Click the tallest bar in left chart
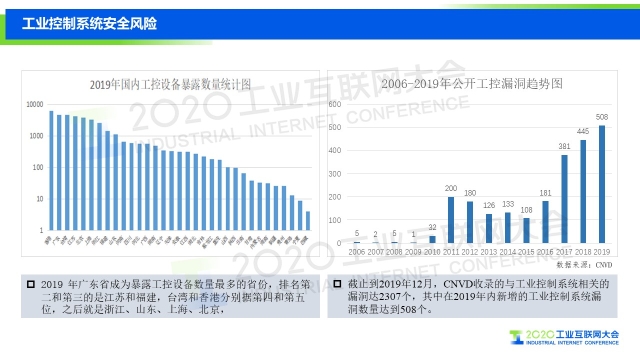Screen dimensions: 640x360 [51, 171]
